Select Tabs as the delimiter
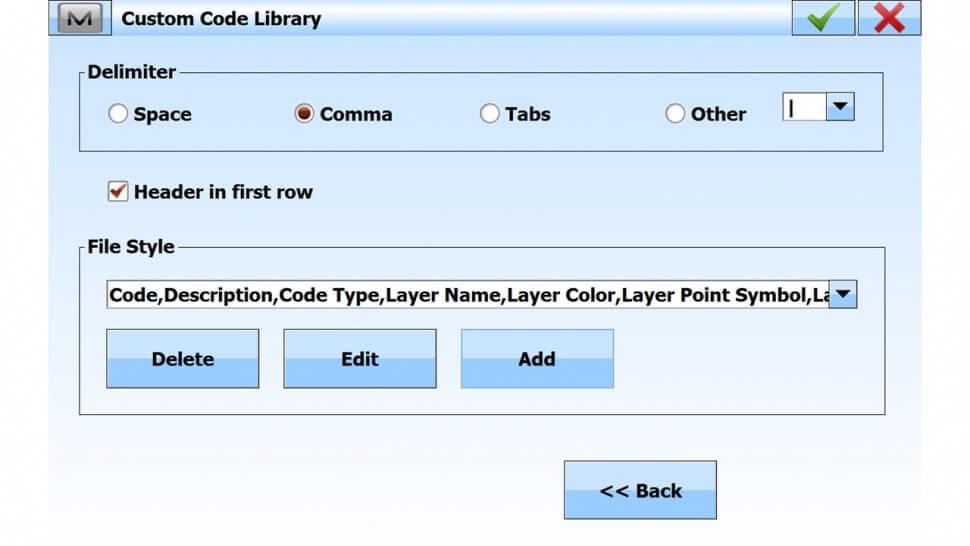Image resolution: width=970 pixels, height=546 pixels. tap(489, 114)
